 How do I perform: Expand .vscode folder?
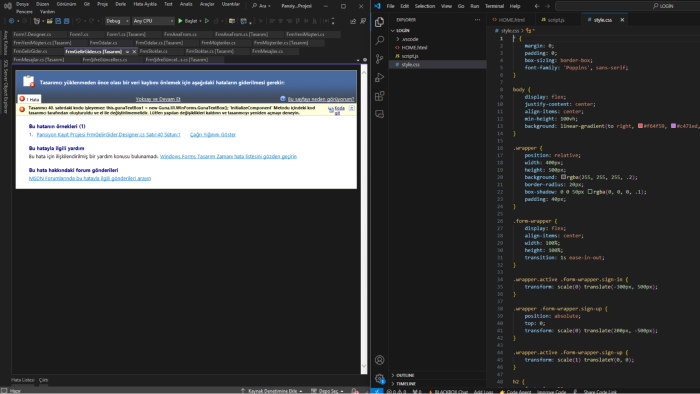coord(398,39)
